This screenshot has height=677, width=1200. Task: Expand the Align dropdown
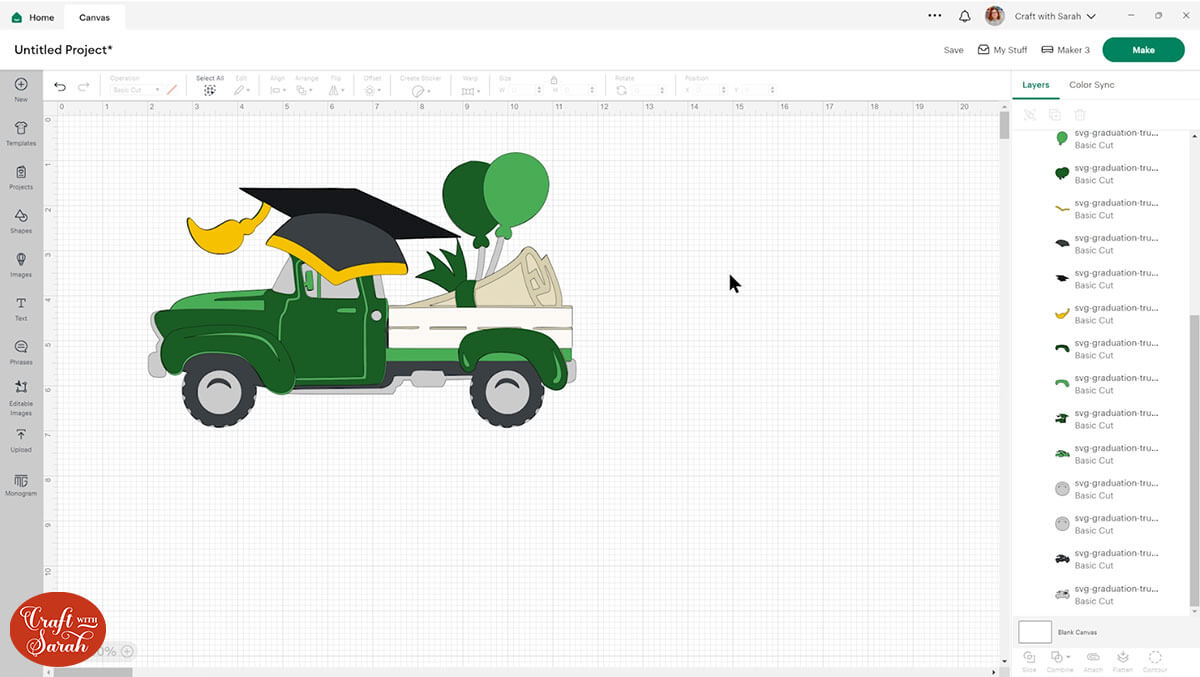[x=277, y=90]
